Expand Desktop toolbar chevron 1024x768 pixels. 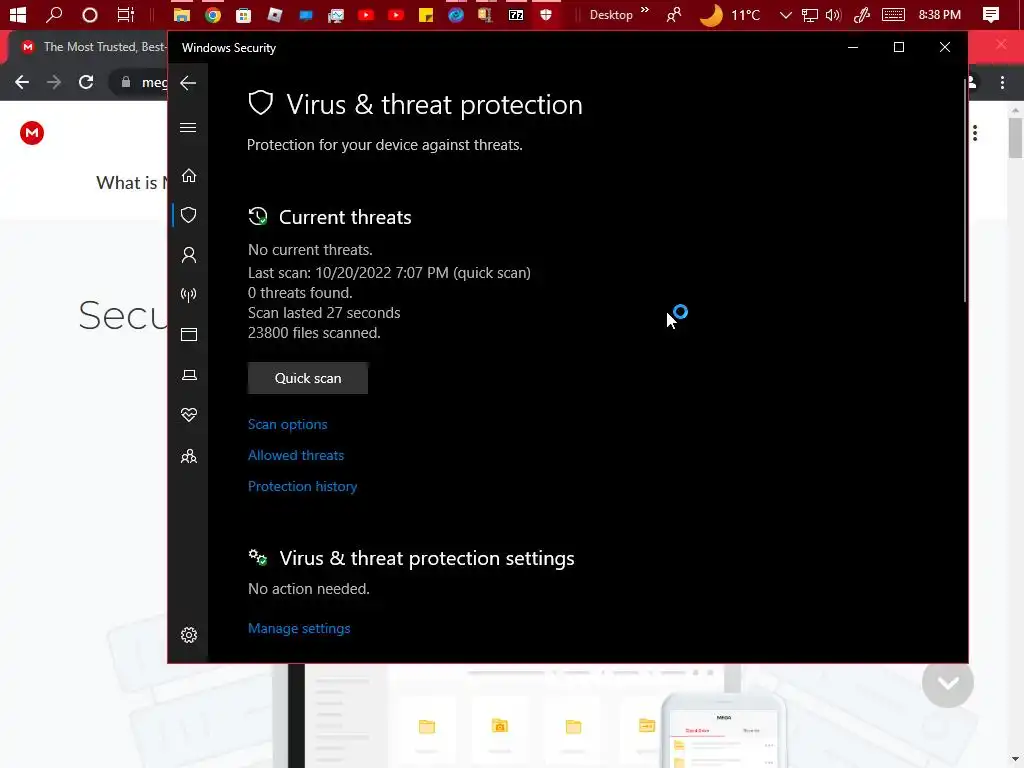pos(645,10)
